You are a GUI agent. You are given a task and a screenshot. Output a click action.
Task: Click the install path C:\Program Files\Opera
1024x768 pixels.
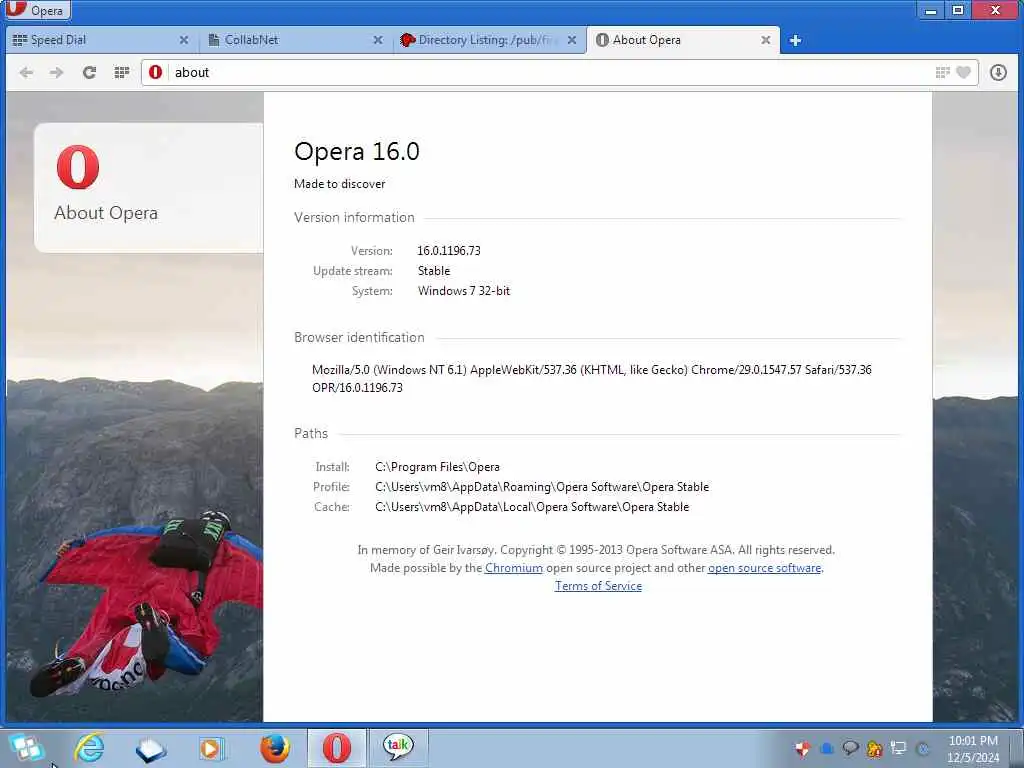coord(438,468)
